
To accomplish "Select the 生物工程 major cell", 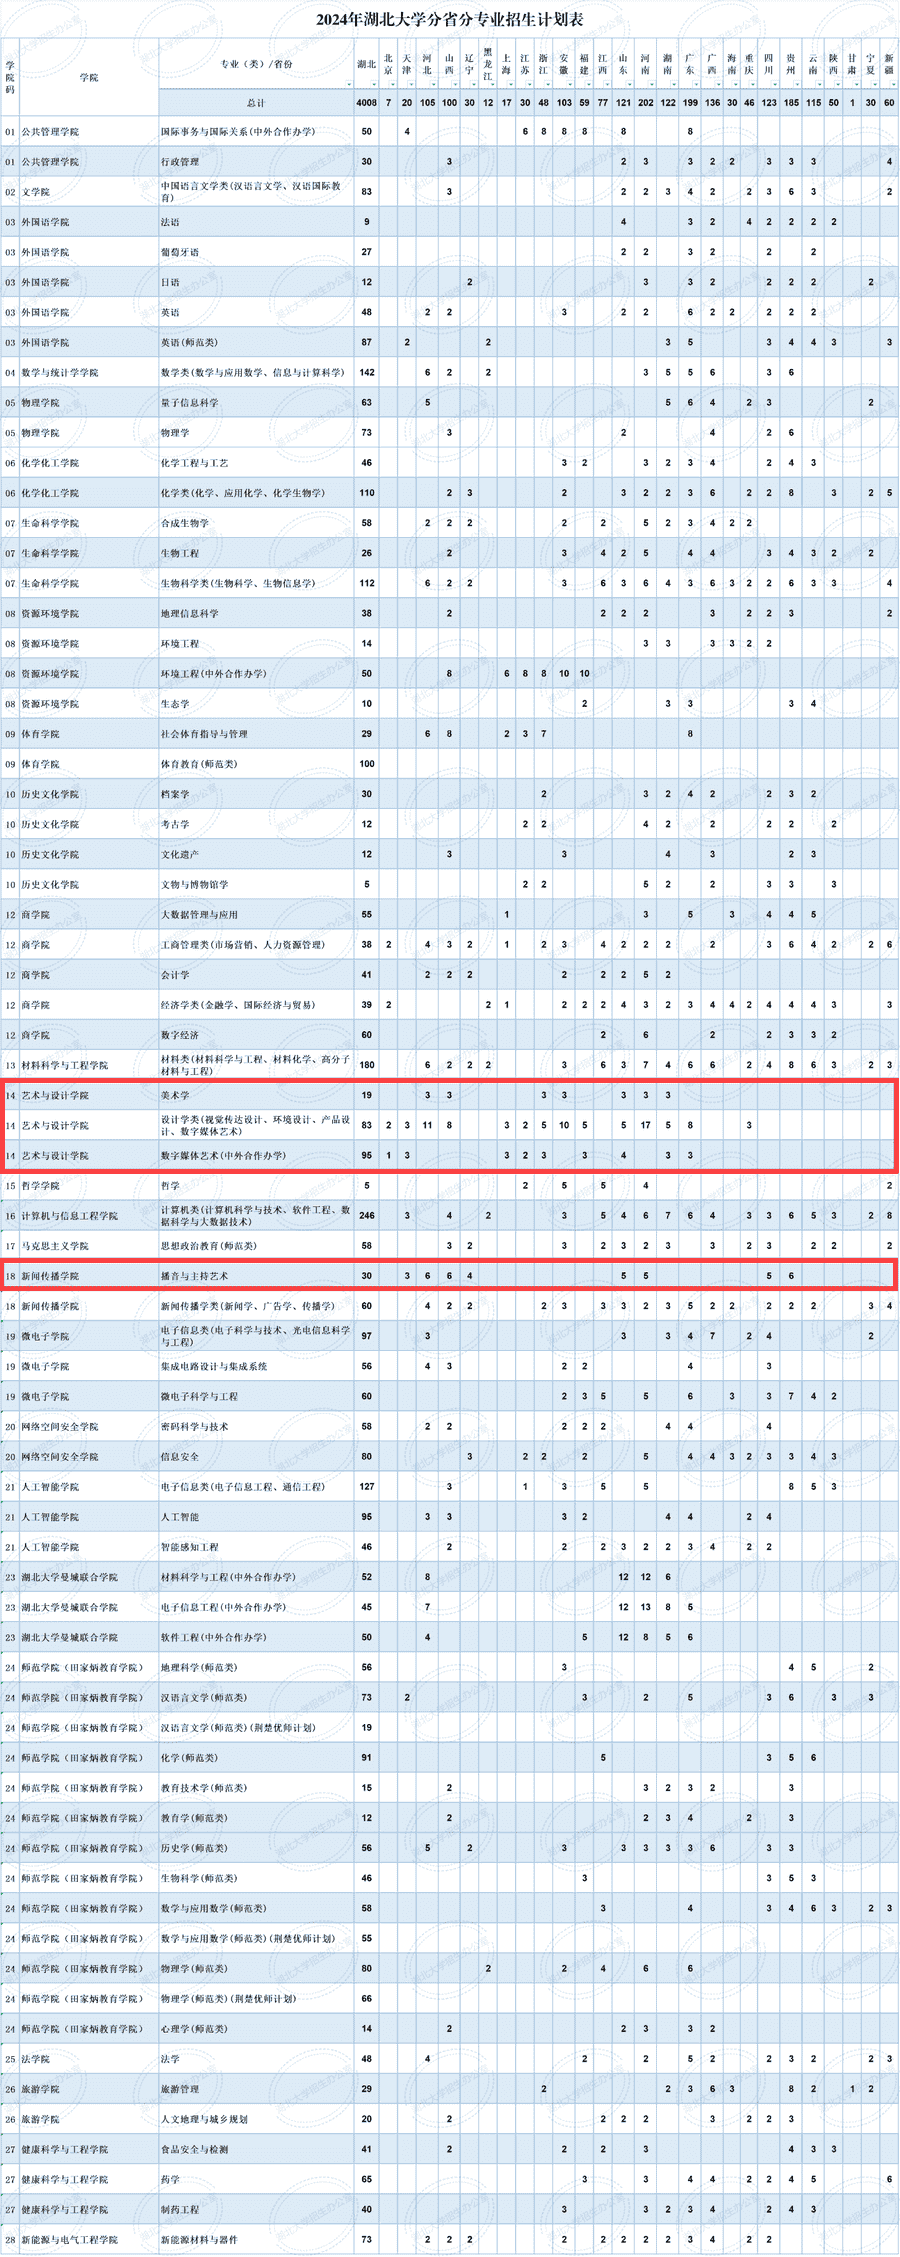I will click(256, 553).
